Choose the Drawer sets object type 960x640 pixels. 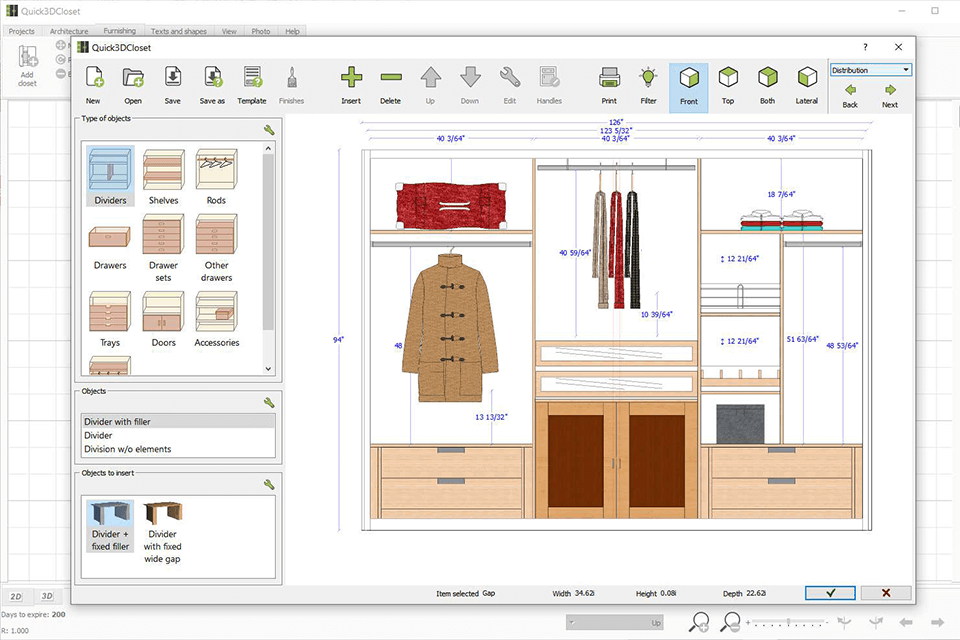click(x=163, y=241)
